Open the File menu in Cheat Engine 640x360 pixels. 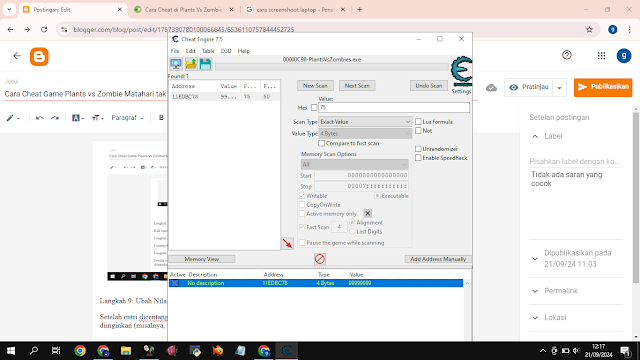click(175, 51)
